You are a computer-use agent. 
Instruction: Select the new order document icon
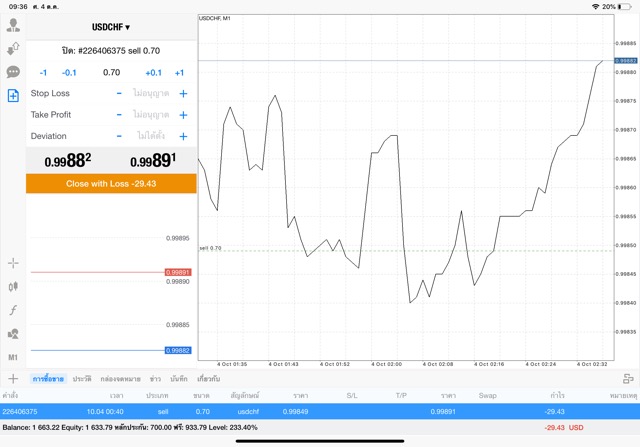pyautogui.click(x=13, y=96)
